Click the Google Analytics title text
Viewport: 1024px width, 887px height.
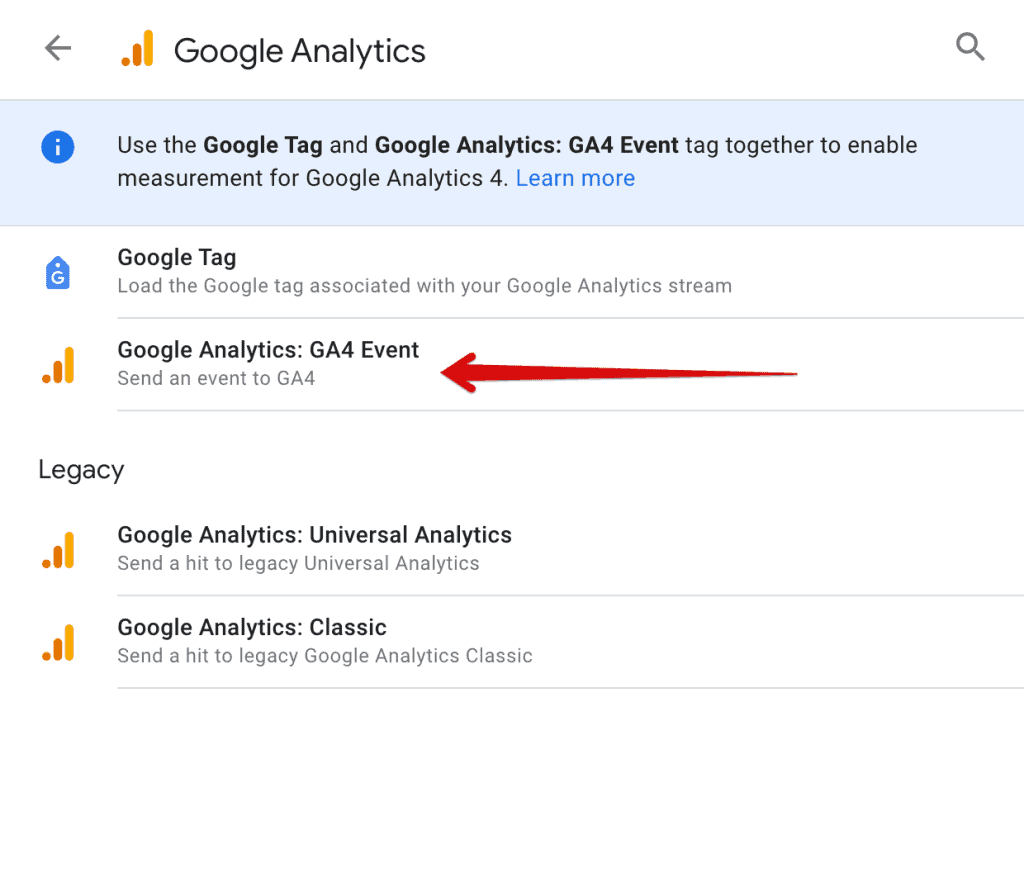tap(298, 50)
